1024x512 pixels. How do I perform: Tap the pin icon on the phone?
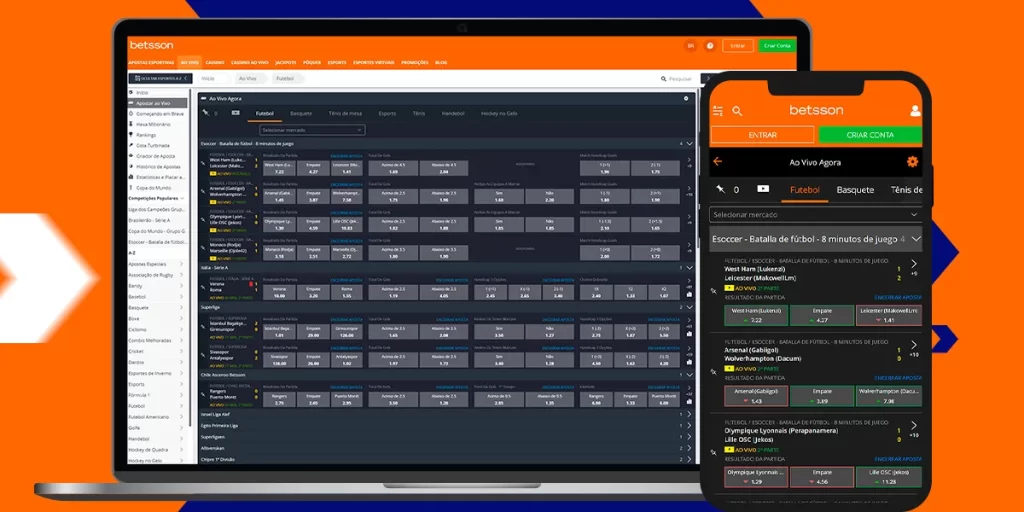720,189
